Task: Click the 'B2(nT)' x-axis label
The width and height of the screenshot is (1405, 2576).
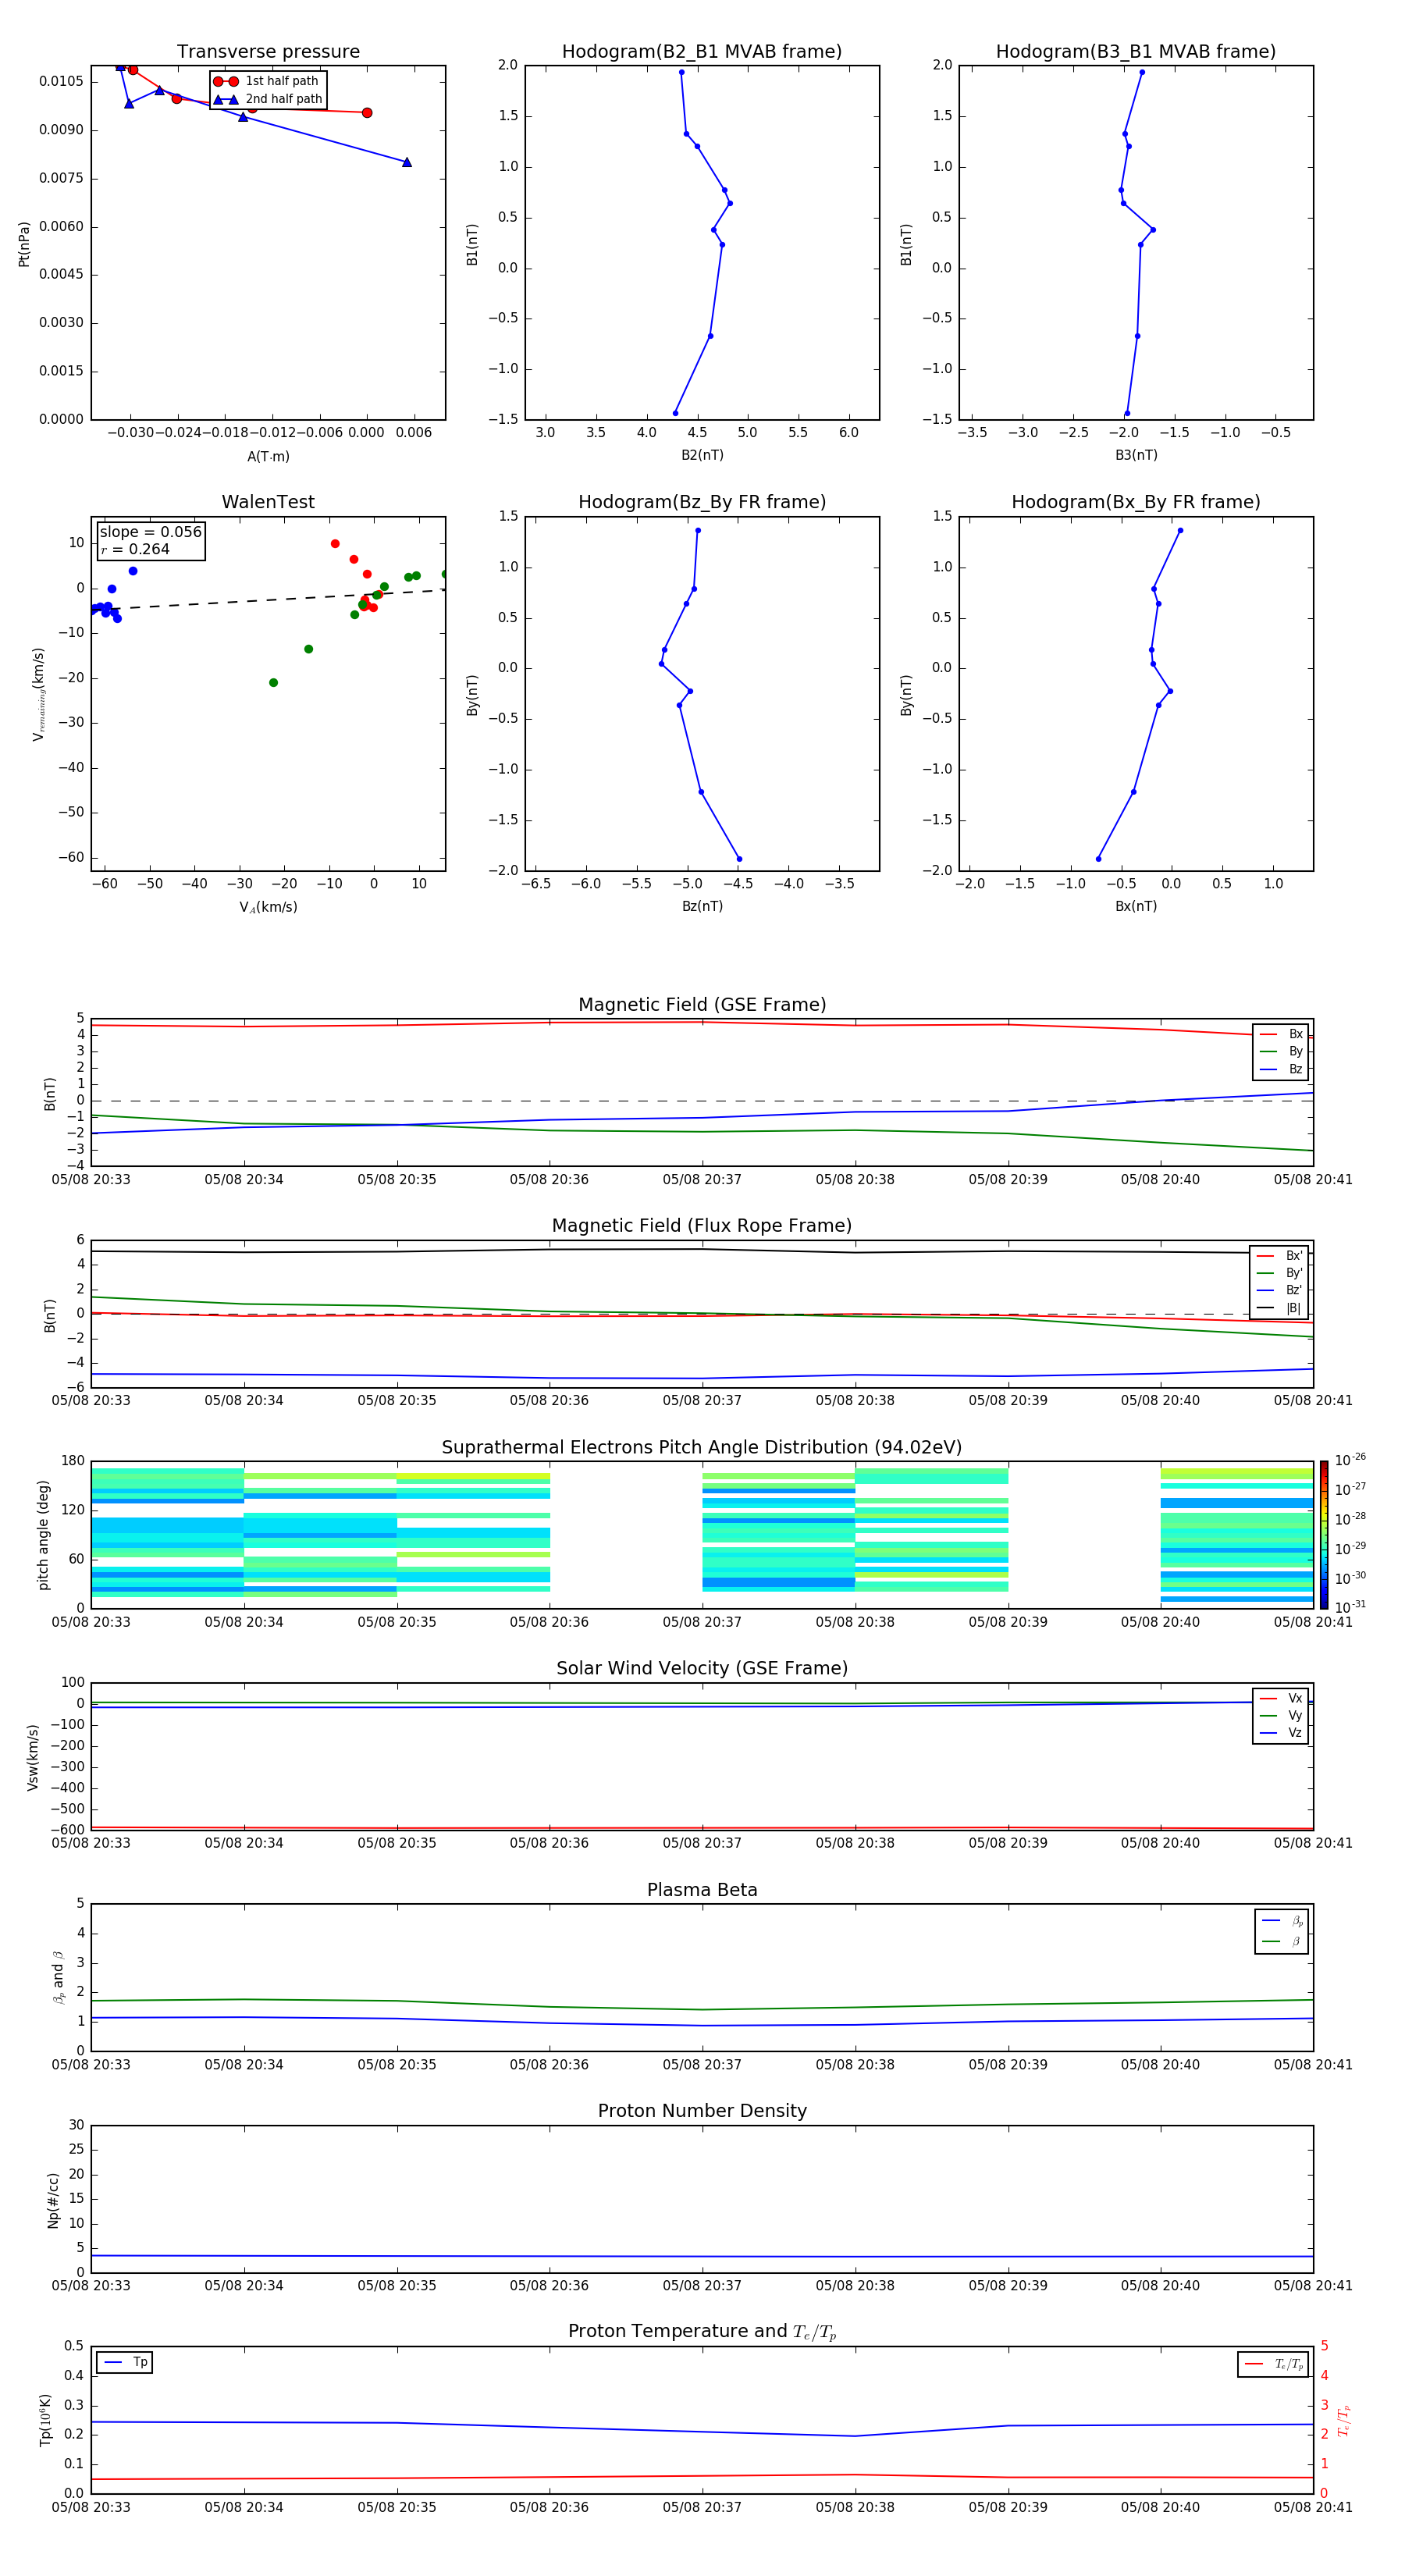Action: [702, 455]
